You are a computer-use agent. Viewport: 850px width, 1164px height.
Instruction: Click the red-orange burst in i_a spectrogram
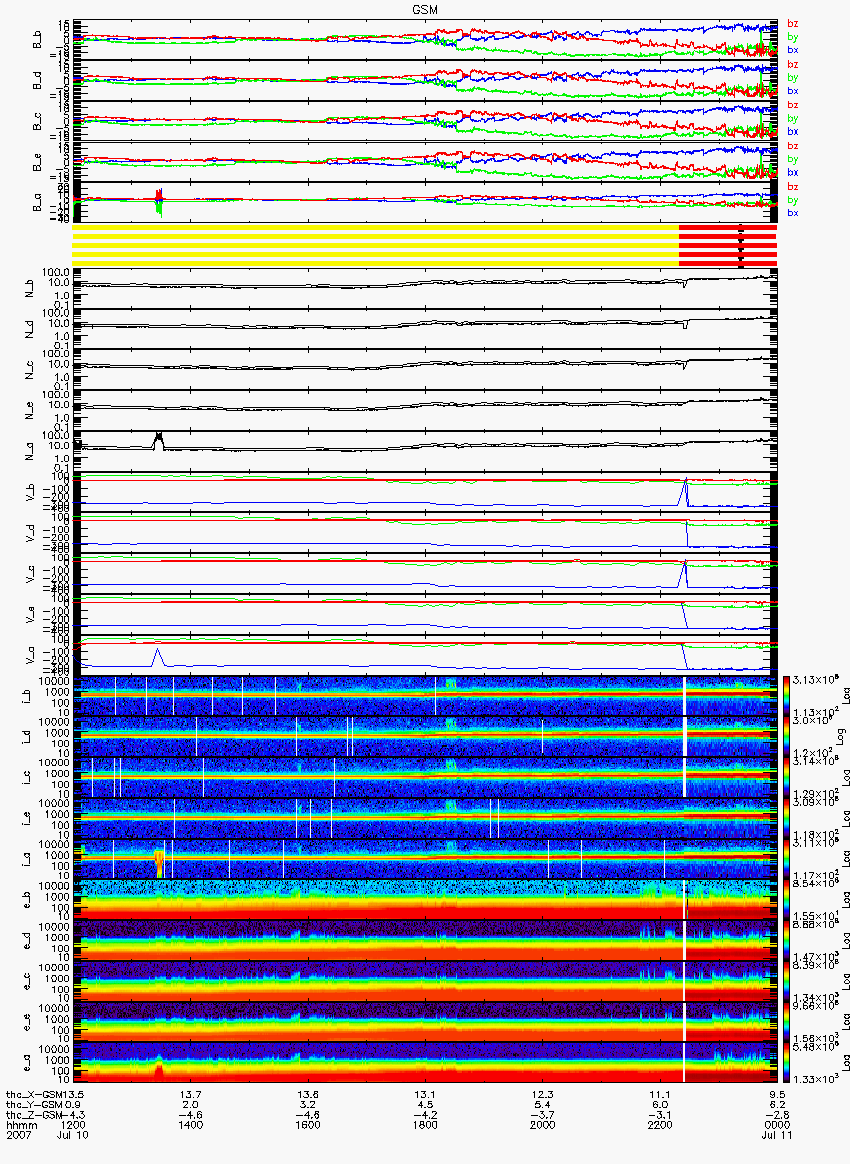159,863
